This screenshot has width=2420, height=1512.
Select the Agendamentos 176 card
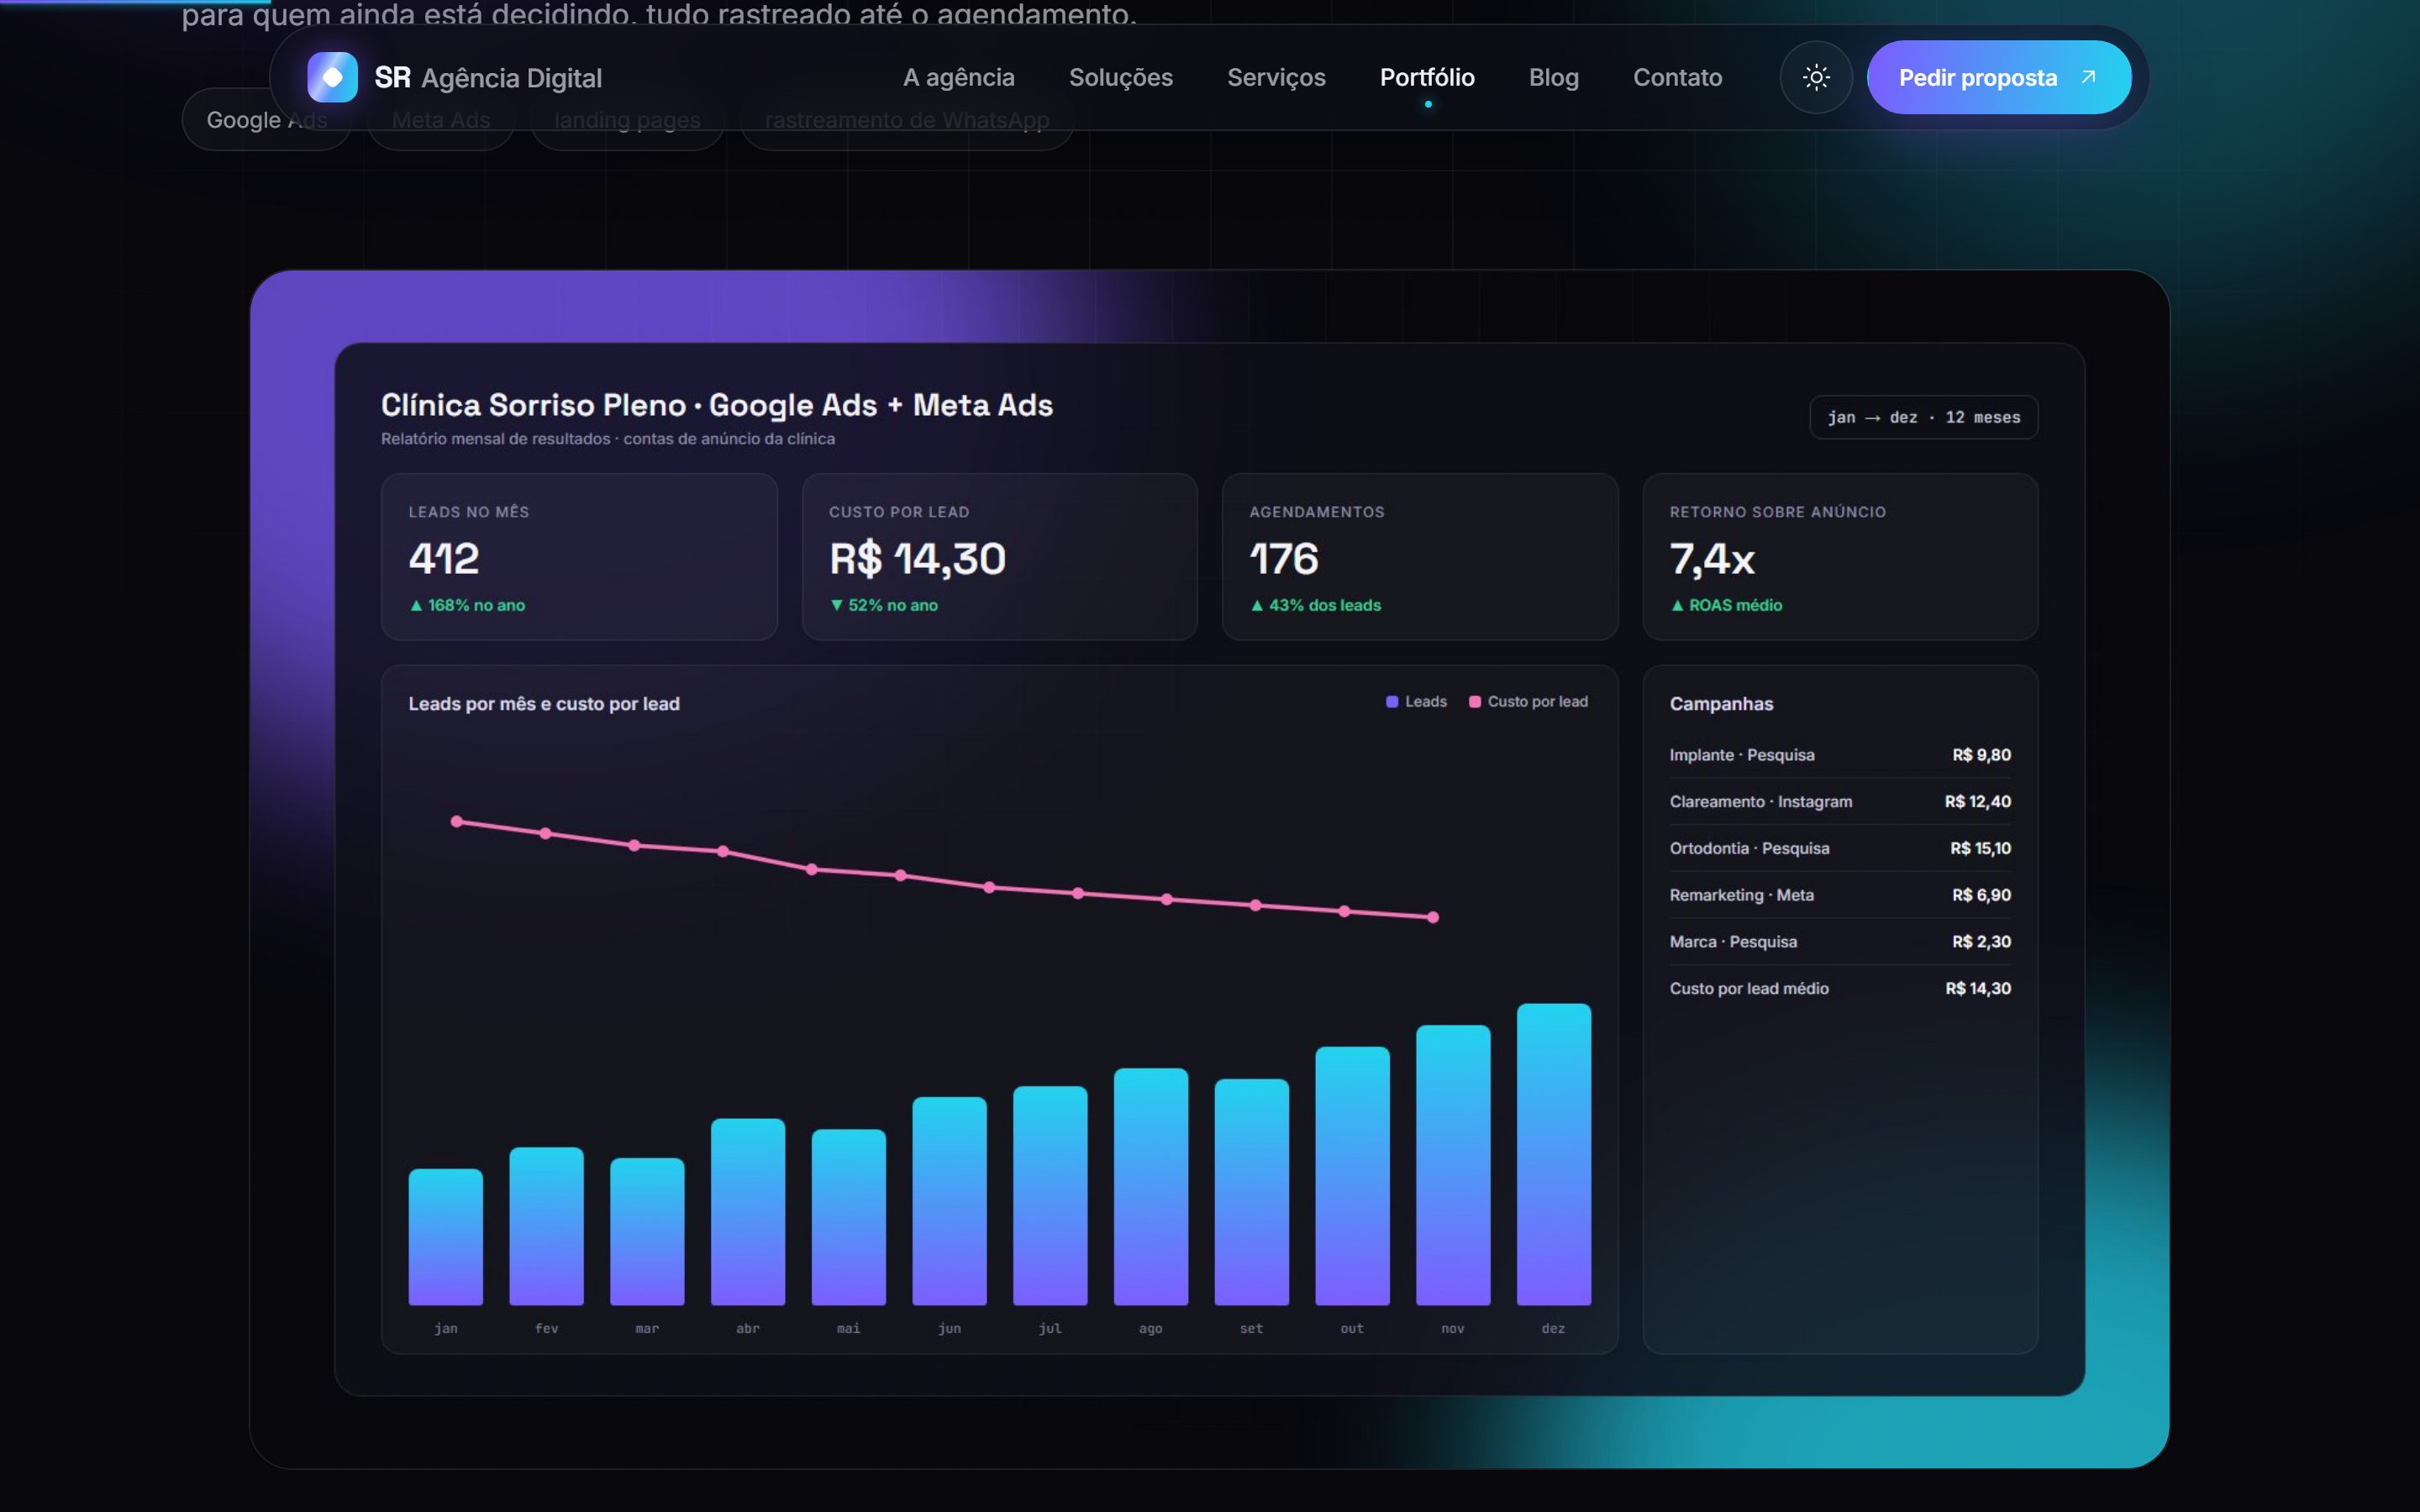[x=1419, y=557]
